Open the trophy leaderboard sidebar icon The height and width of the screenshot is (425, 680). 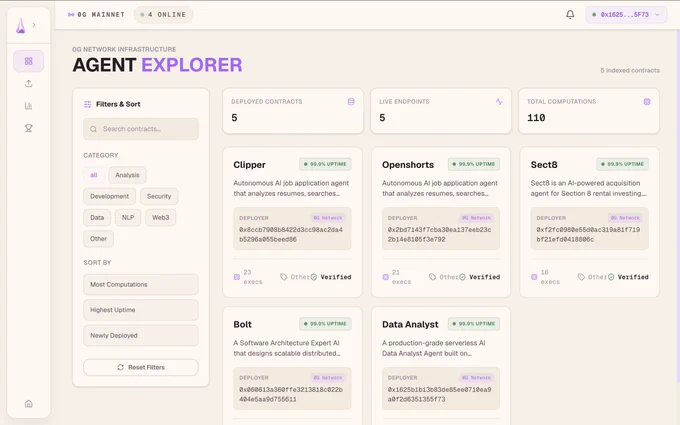(x=29, y=128)
